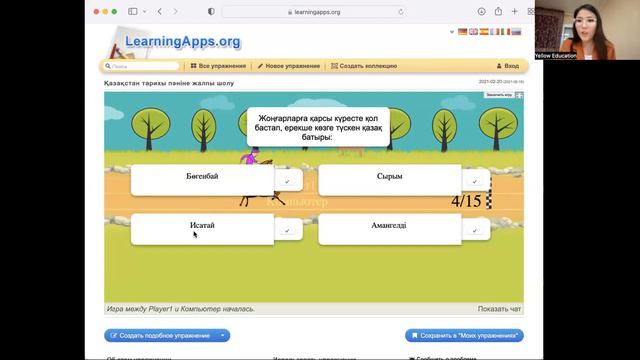Switch language with the Italian flag
Viewport: 640px width, 360px height.
pyautogui.click(x=505, y=32)
